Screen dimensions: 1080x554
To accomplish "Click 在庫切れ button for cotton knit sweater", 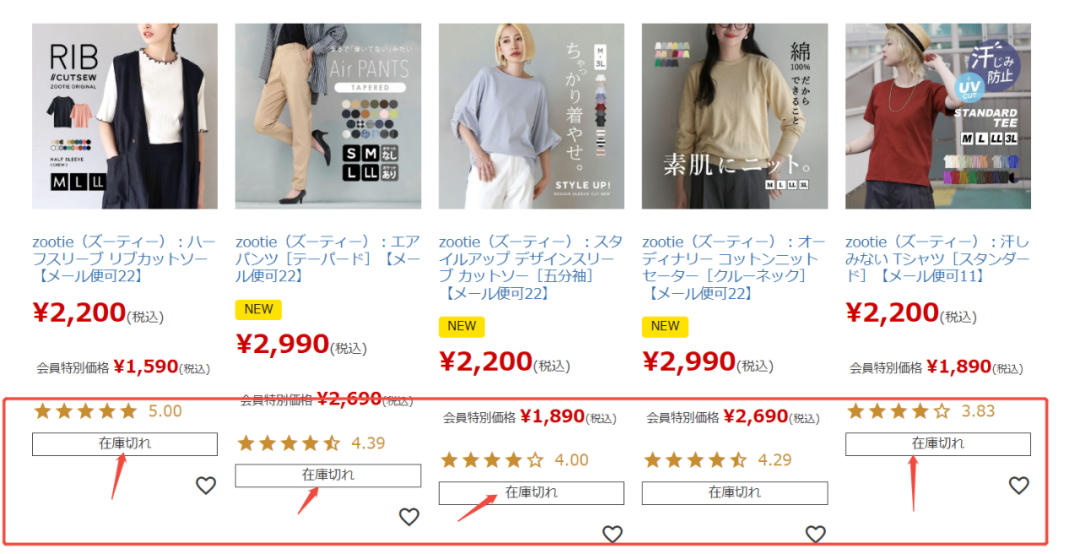I will (x=735, y=493).
